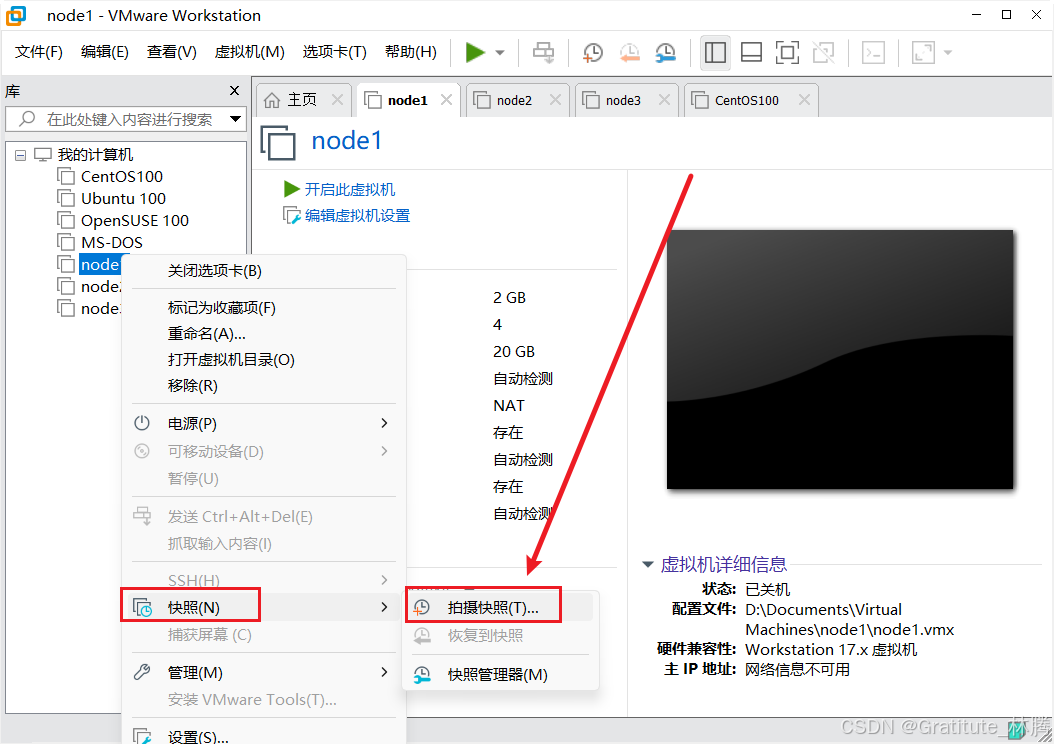Click the node1 virtual machine screen thumbnail
The height and width of the screenshot is (744, 1054).
[x=840, y=360]
